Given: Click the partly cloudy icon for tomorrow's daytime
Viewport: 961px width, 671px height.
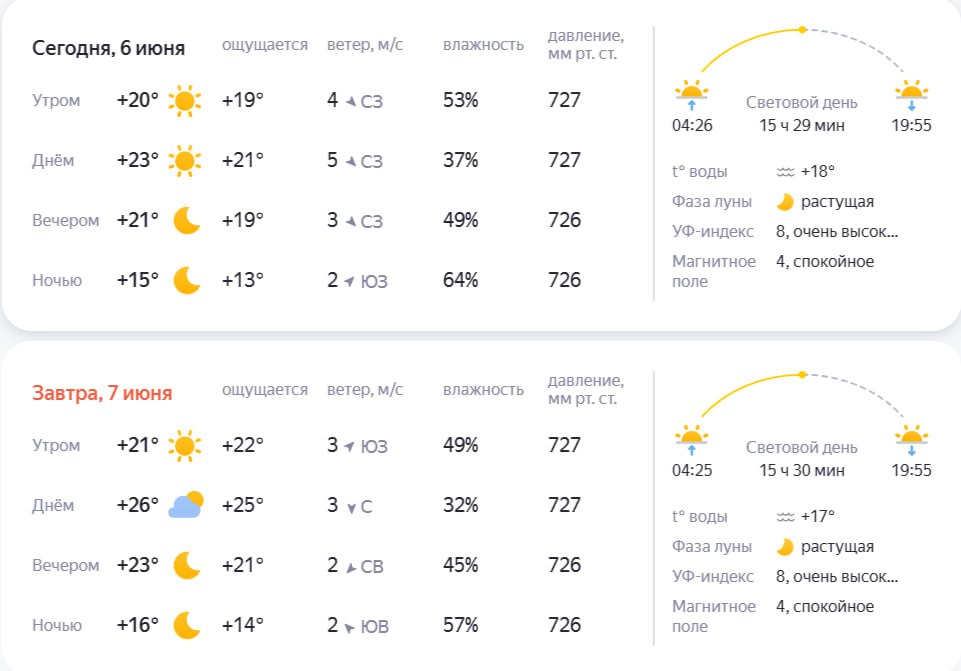Looking at the screenshot, I should [186, 504].
